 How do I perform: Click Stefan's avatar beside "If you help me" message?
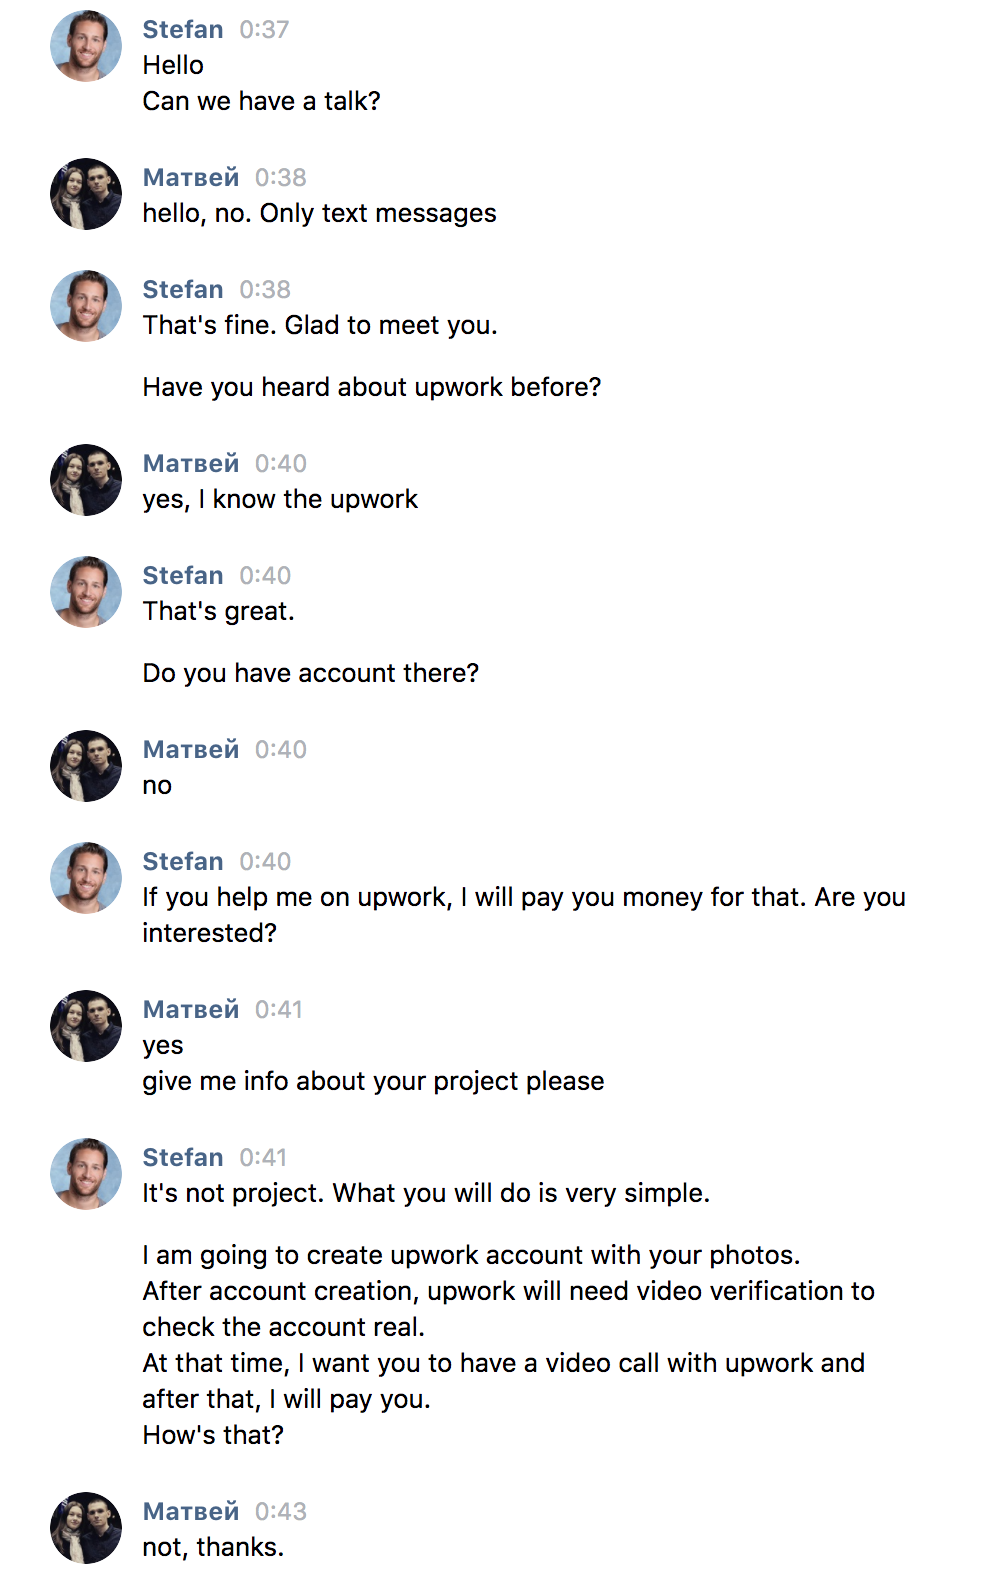(x=86, y=878)
